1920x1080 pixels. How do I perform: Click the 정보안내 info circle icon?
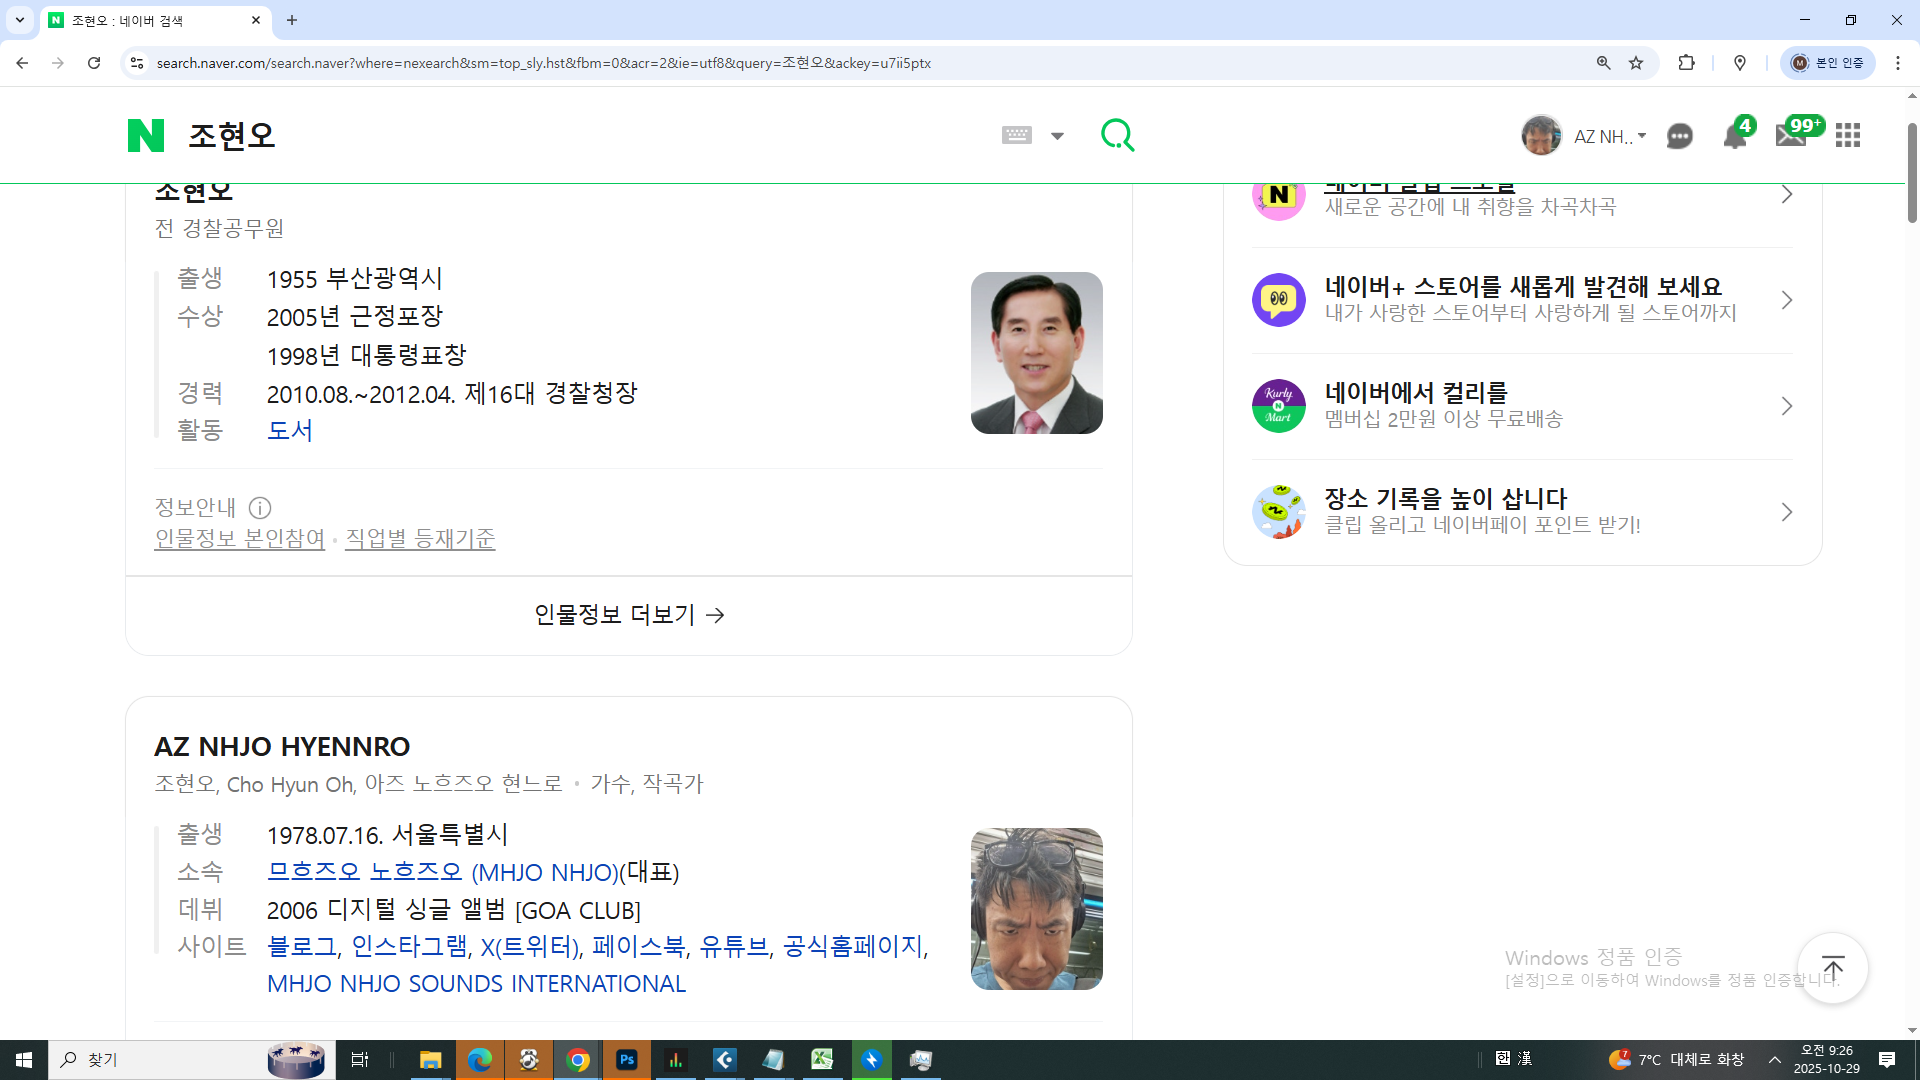tap(260, 508)
